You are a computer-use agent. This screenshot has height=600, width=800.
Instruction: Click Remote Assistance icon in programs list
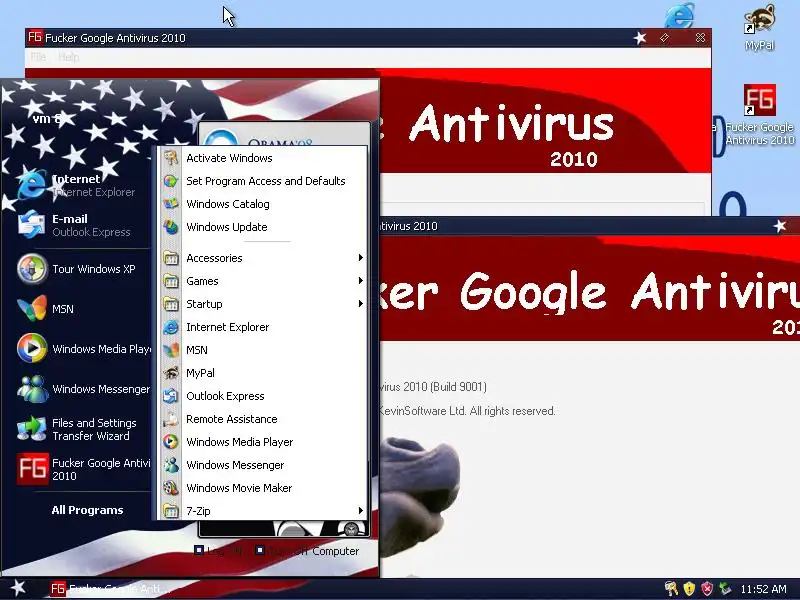pos(171,419)
